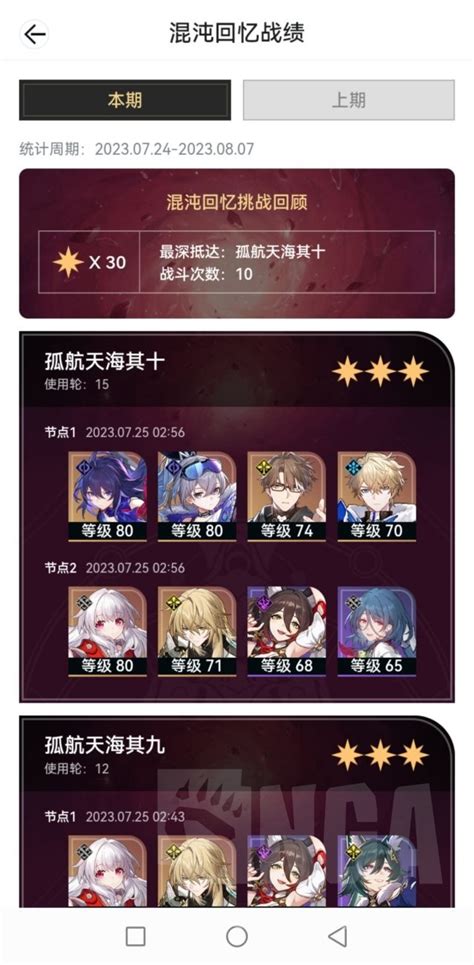The width and height of the screenshot is (474, 965).
Task: Switch to the 上期 tab
Action: (x=349, y=100)
